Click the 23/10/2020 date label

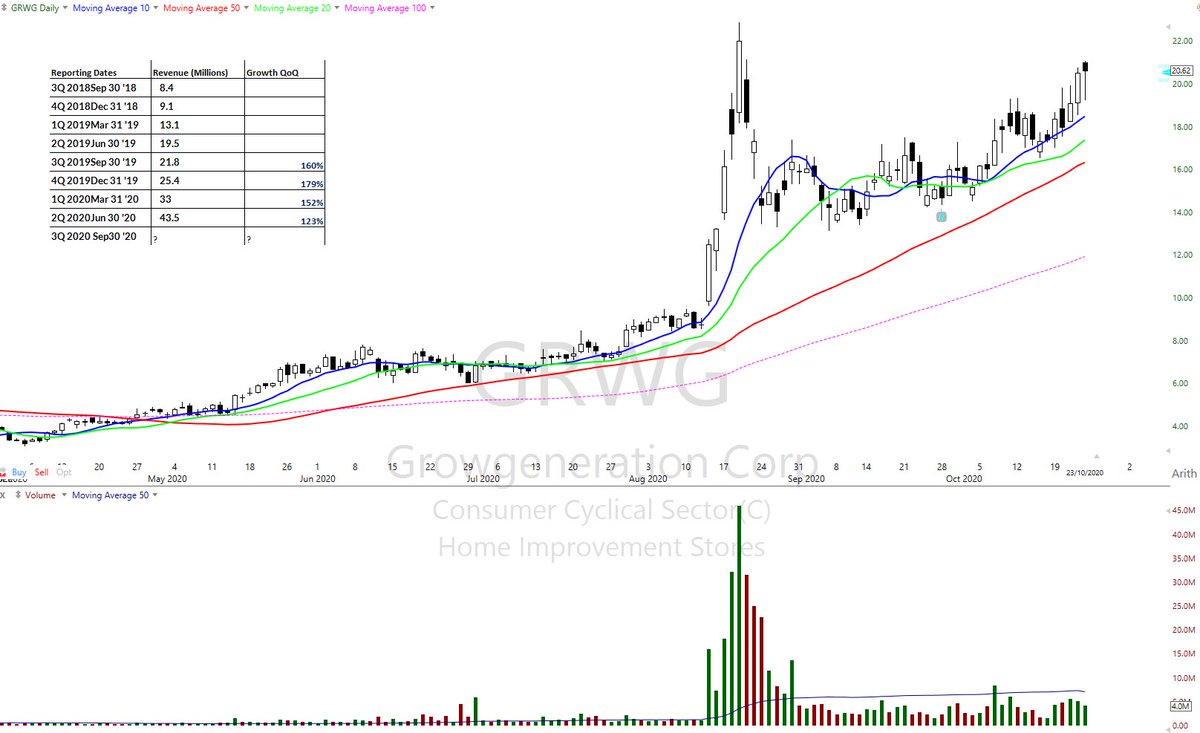pos(1085,472)
